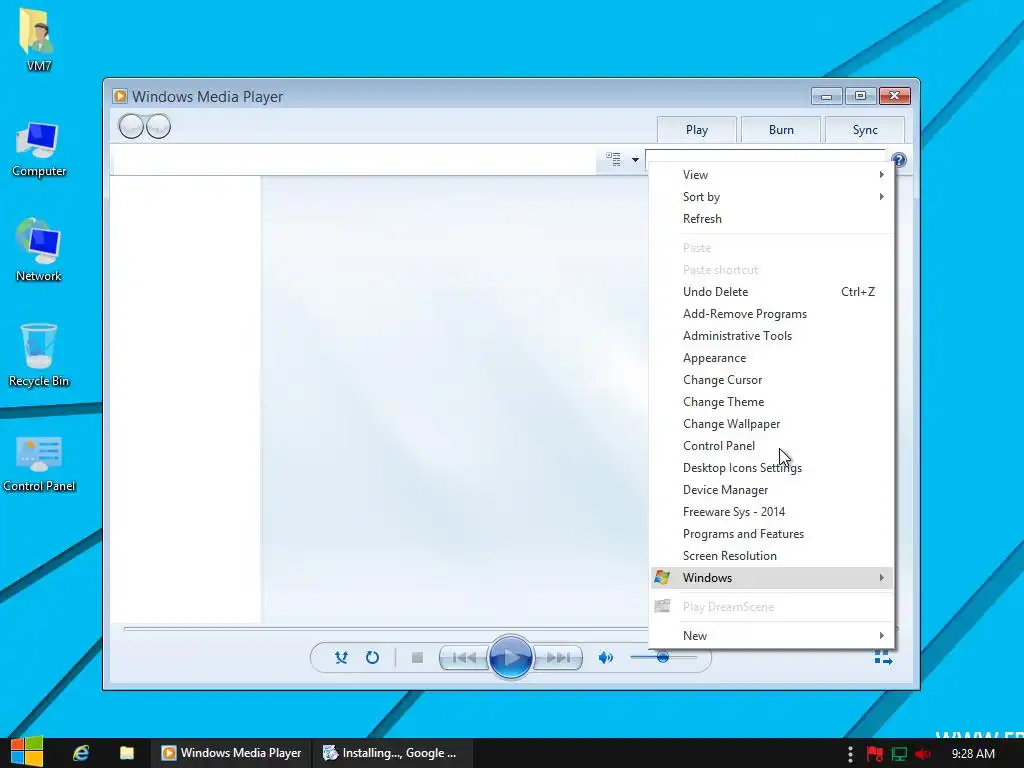The height and width of the screenshot is (768, 1024).
Task: Choose Refresh from context menu
Action: (772, 219)
